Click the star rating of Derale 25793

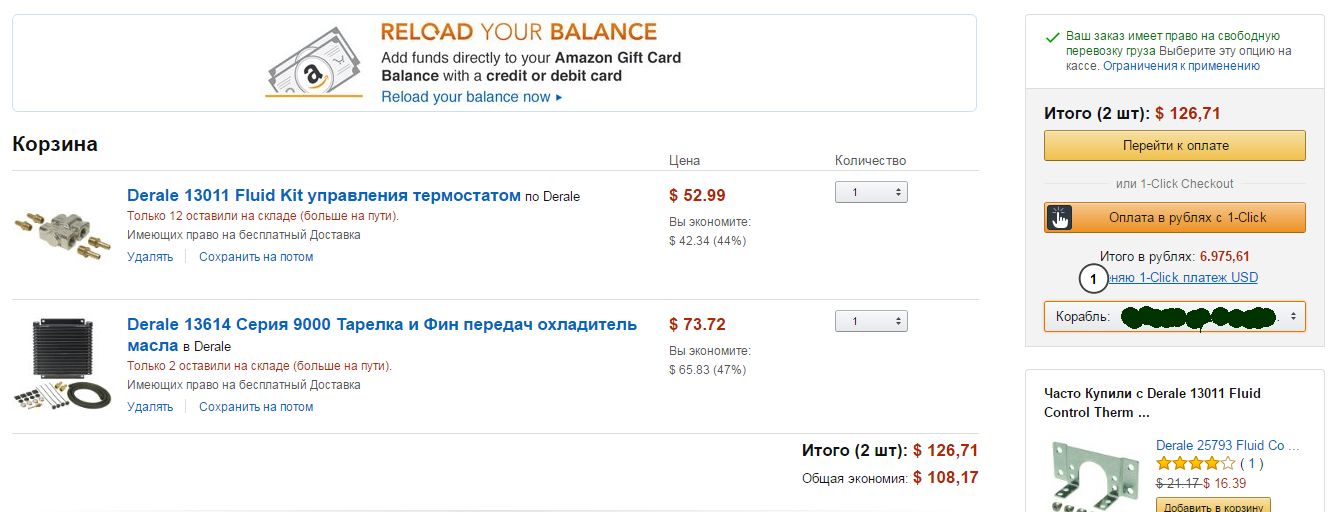point(1195,464)
